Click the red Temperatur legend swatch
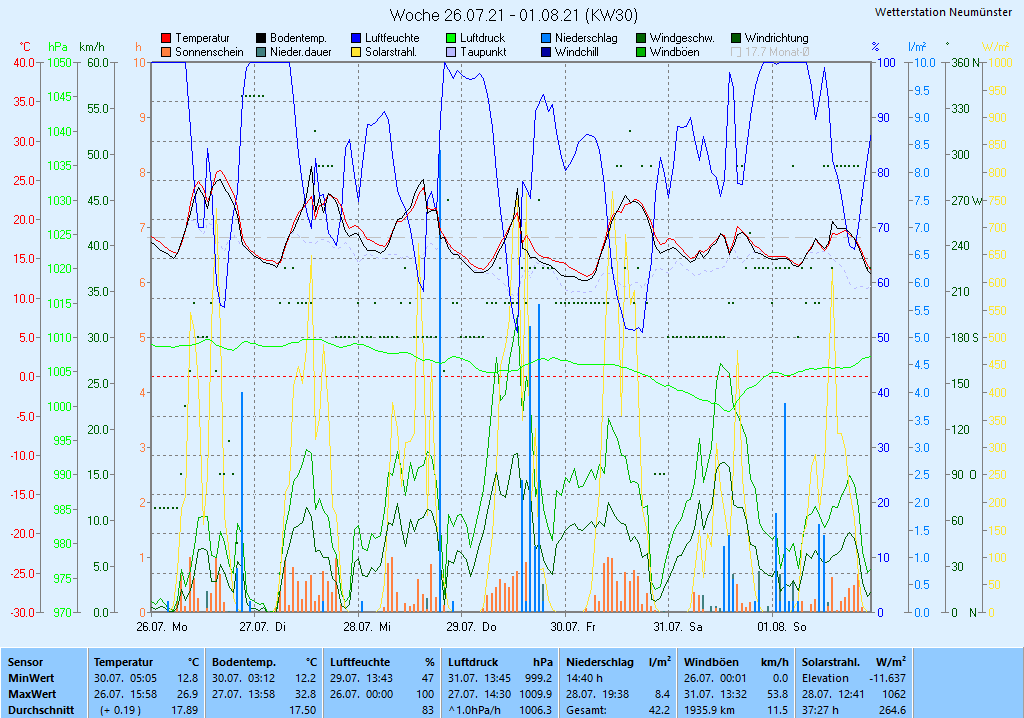Screen dimensions: 1024x718 tap(166, 39)
